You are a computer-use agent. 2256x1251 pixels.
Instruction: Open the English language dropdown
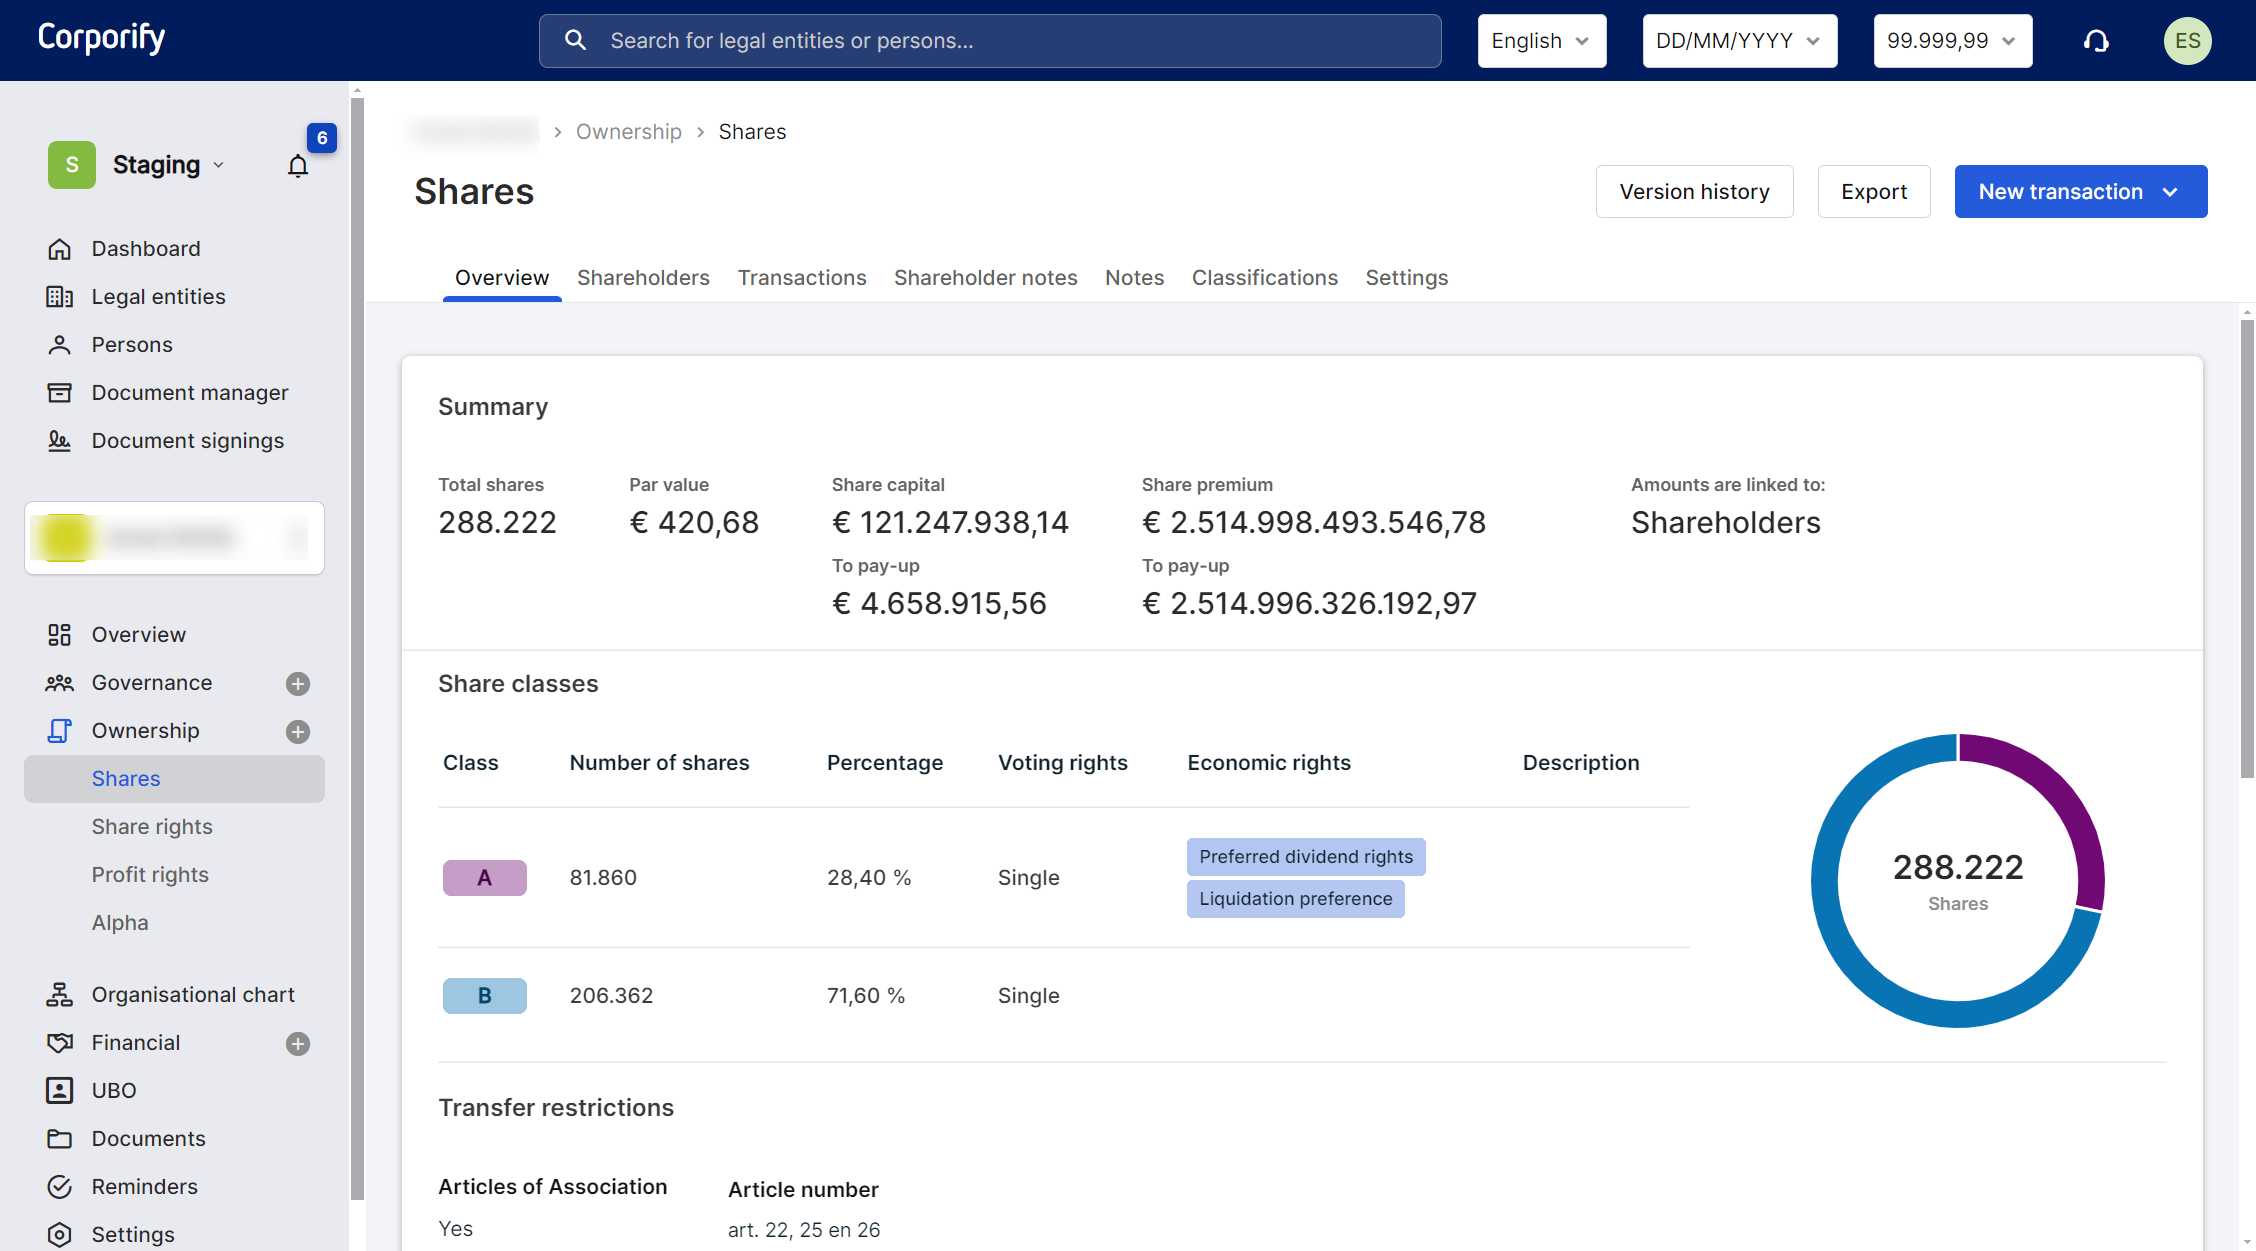pos(1541,41)
